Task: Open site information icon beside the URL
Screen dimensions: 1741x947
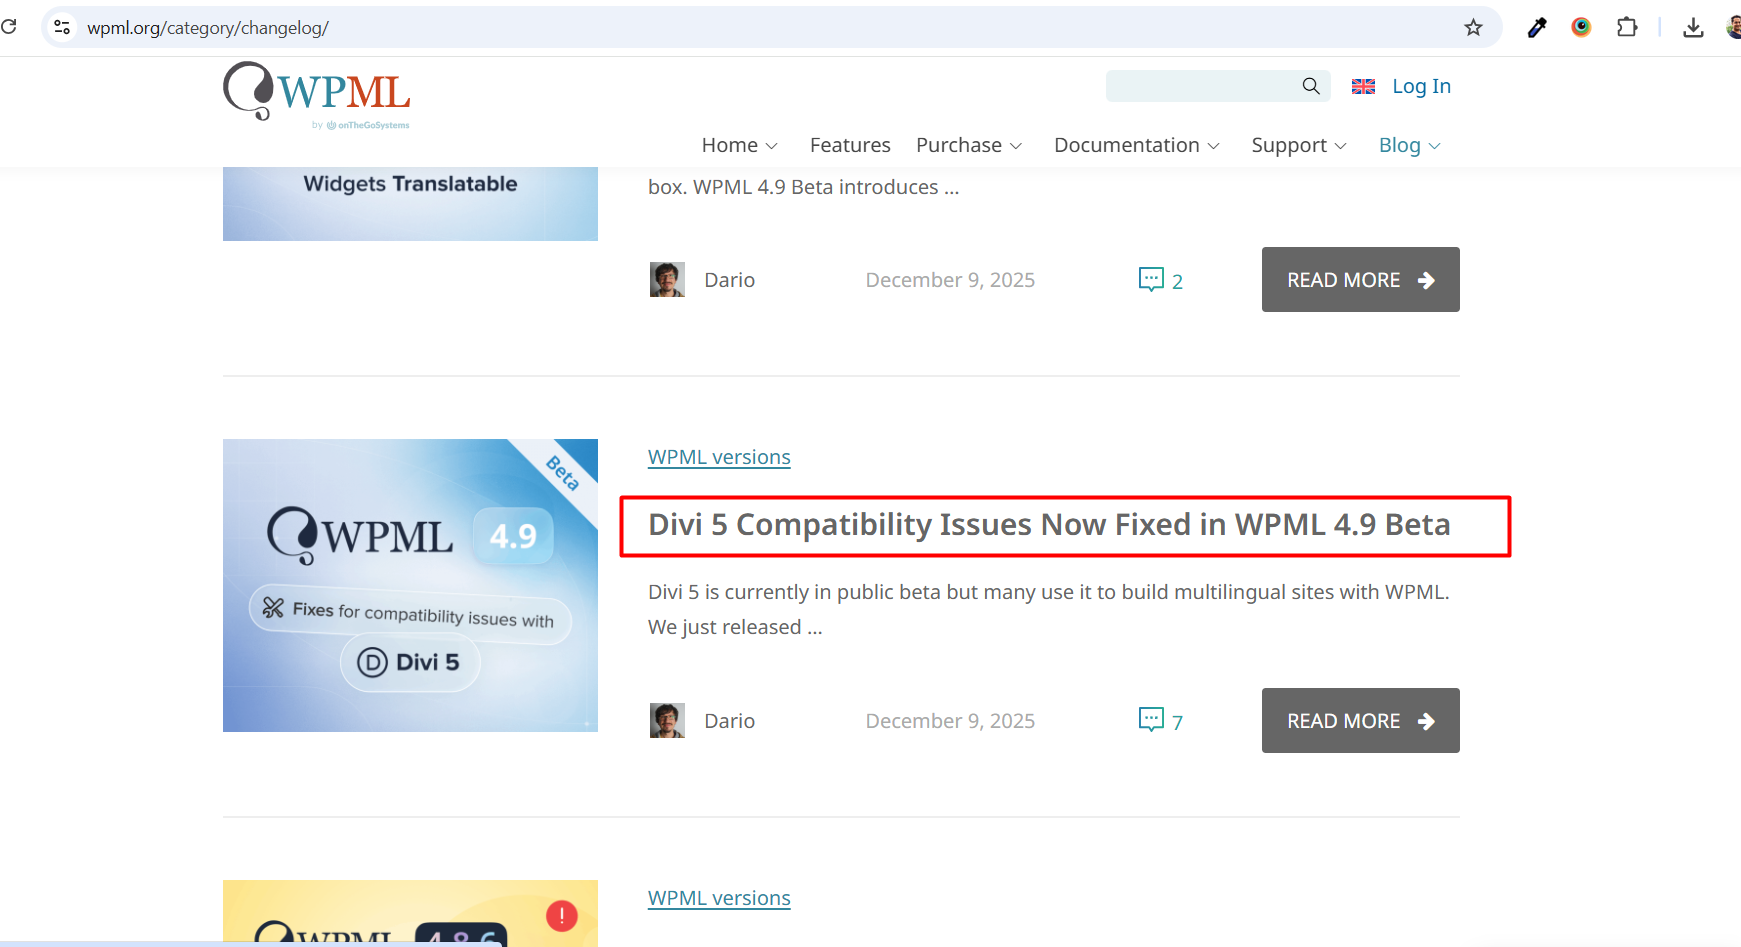Action: tap(62, 27)
